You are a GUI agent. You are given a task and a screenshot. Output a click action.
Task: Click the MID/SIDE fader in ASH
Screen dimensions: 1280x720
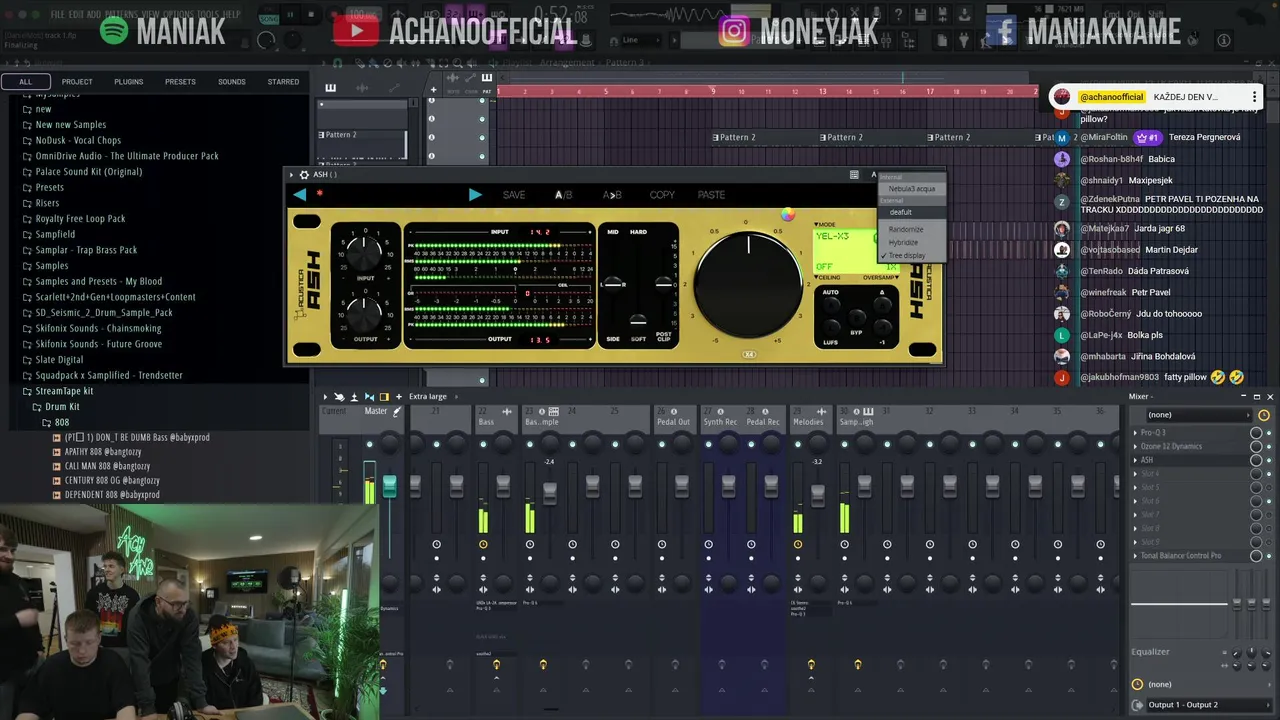pos(614,284)
